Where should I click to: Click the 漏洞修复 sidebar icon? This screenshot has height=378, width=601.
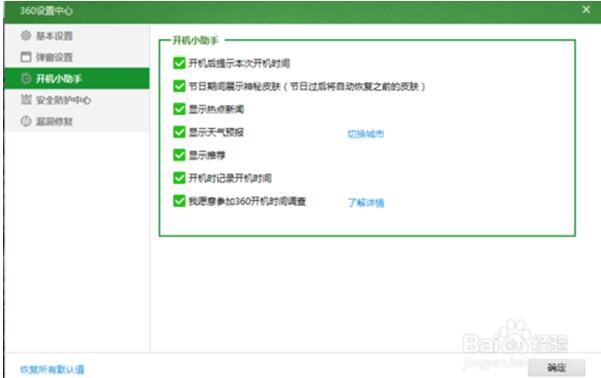point(26,122)
